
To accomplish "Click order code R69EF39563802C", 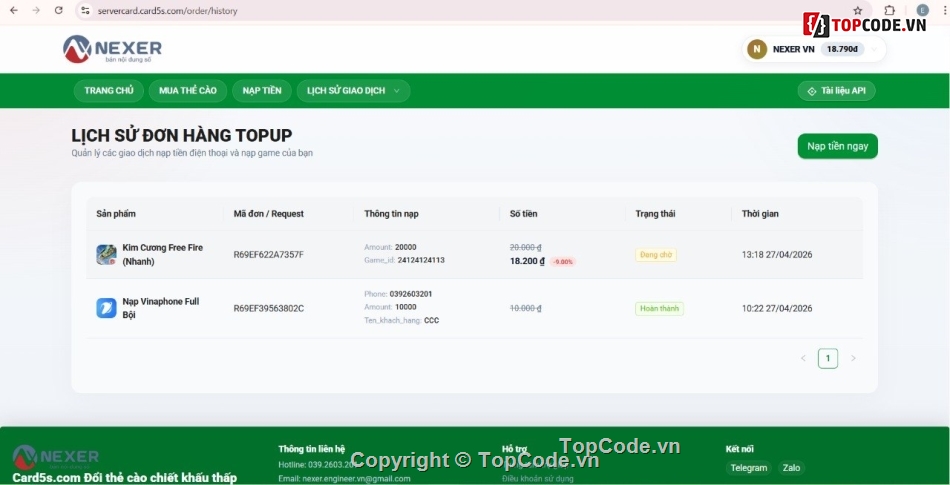I will 268,308.
